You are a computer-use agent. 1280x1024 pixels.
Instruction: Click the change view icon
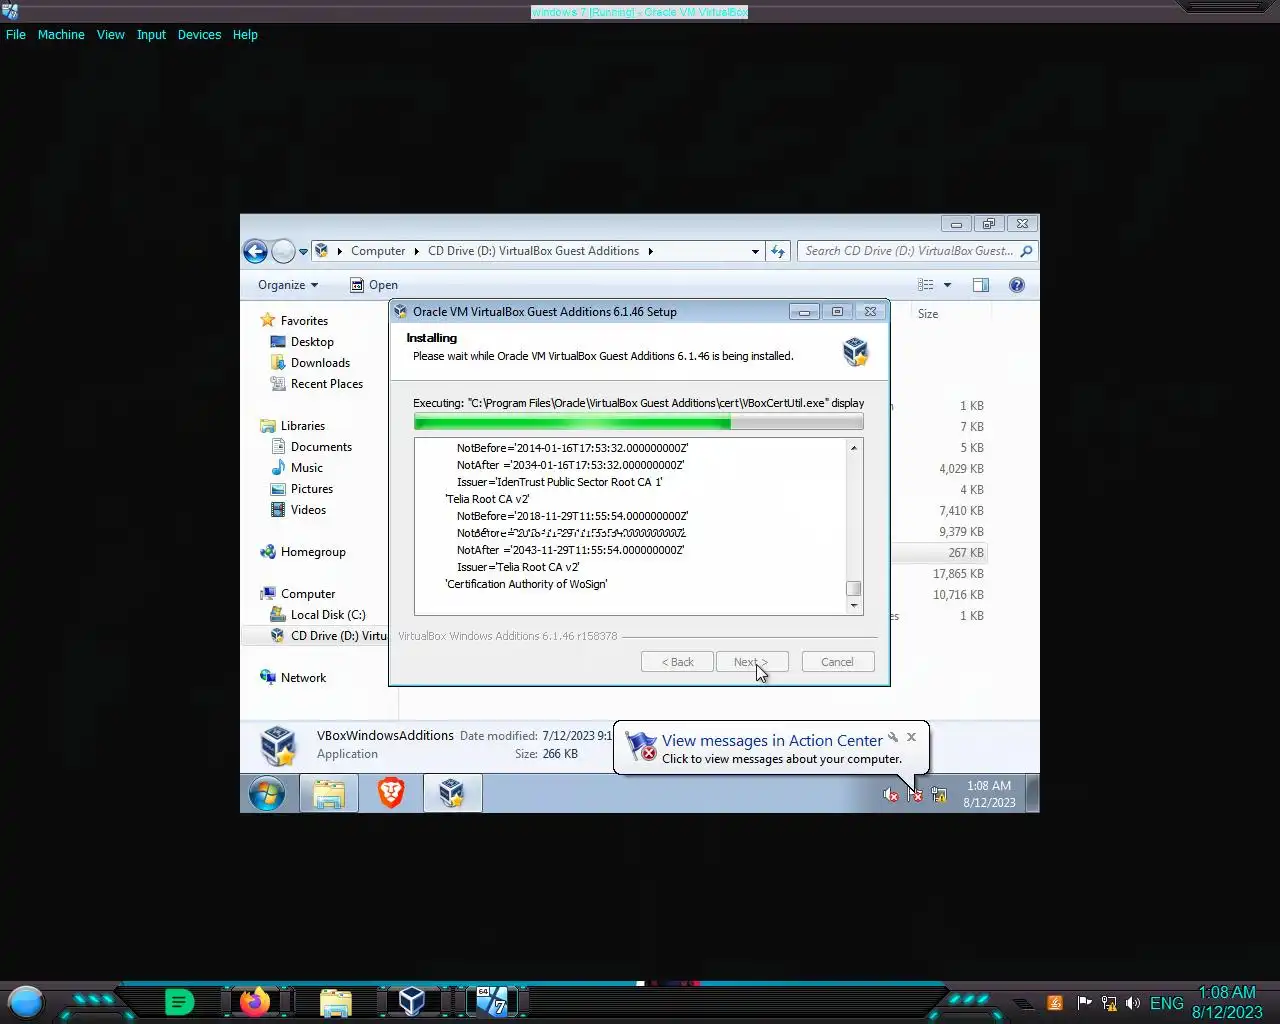click(926, 285)
